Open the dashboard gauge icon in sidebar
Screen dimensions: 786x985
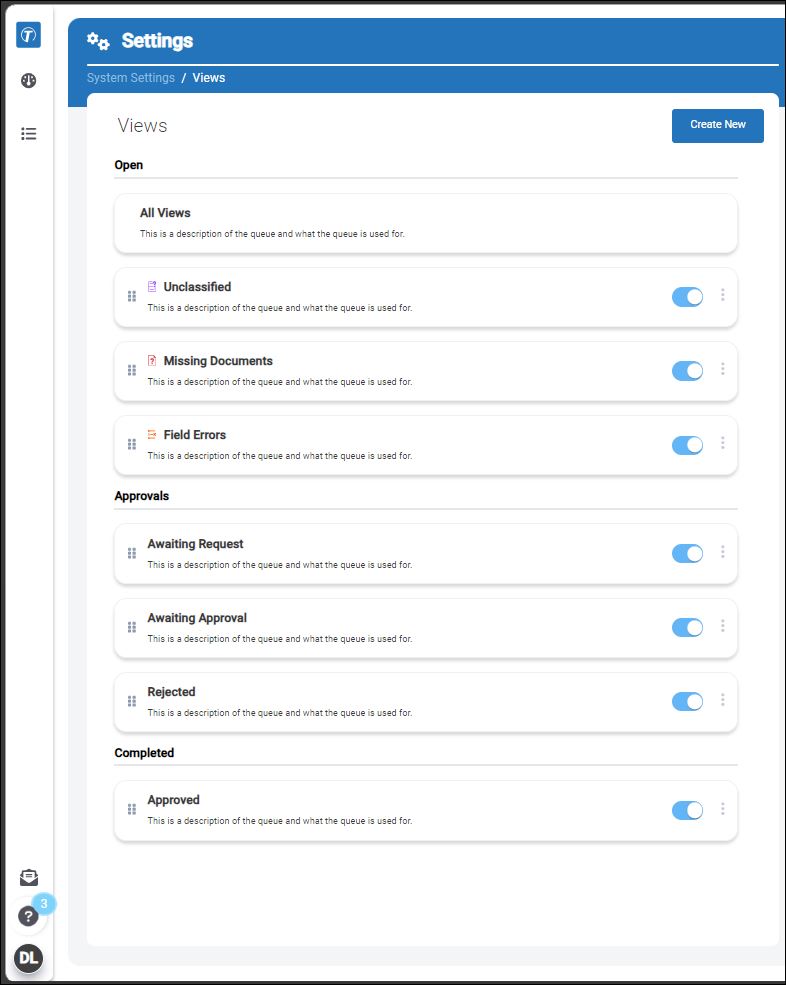pyautogui.click(x=28, y=80)
